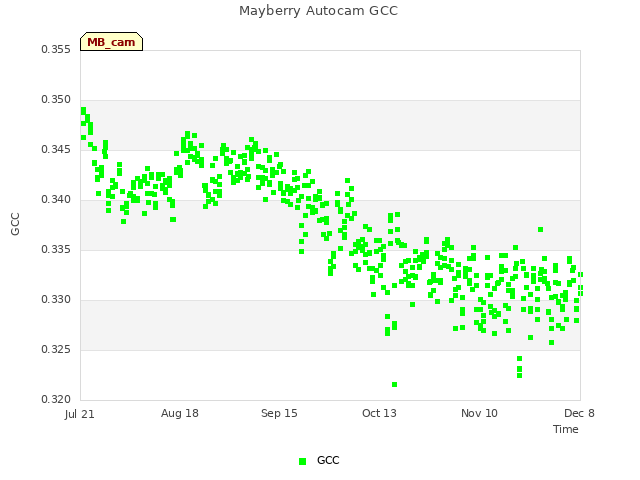Click the Jul 21 x-axis label
The image size is (640, 480).
point(80,414)
